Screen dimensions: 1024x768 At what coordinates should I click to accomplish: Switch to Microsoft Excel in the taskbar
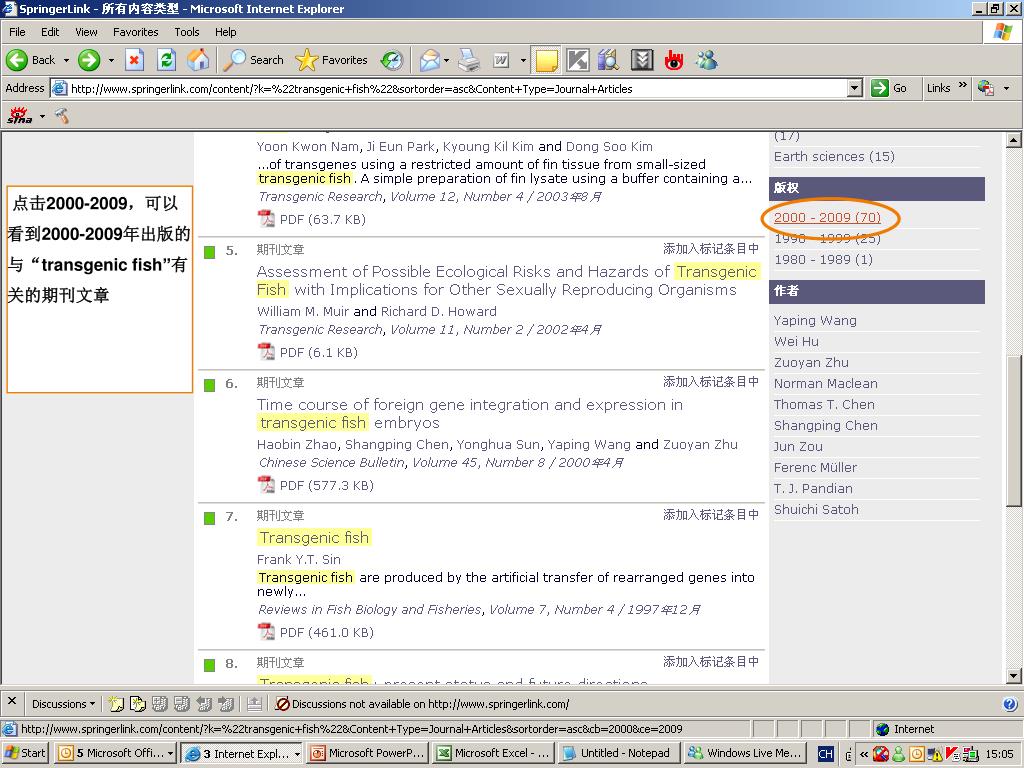(x=492, y=753)
